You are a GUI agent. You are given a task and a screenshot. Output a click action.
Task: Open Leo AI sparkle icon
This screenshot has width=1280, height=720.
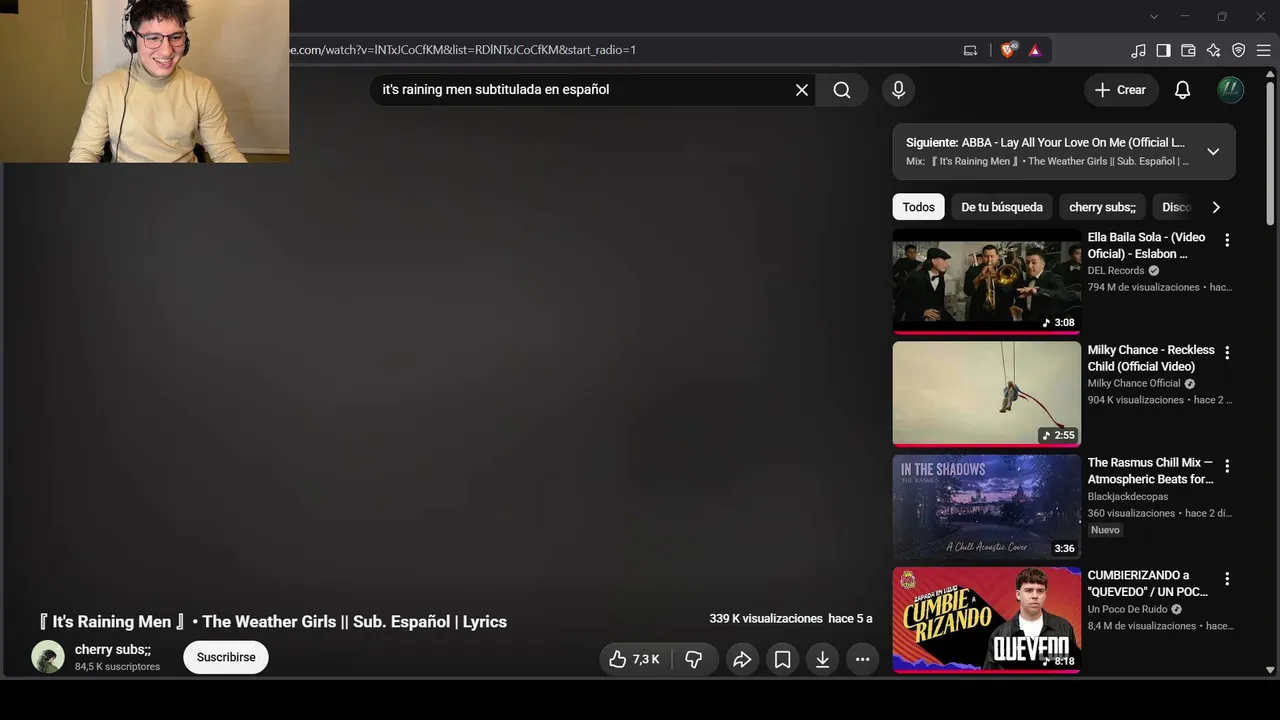point(1213,50)
